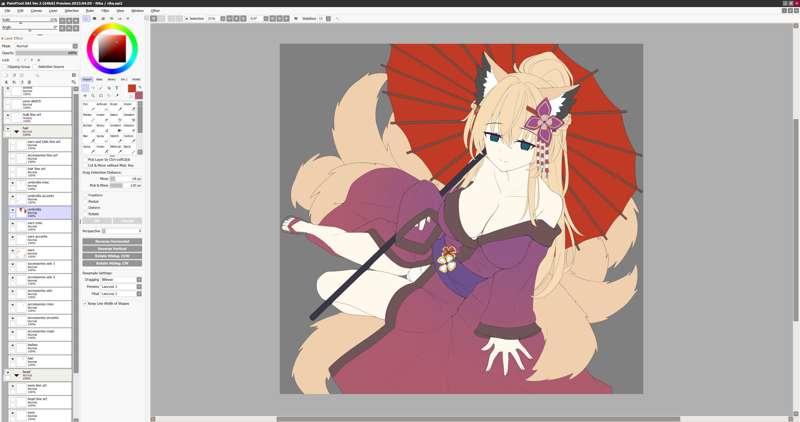The height and width of the screenshot is (422, 800).
Task: Select the Distort transform radio option
Action: click(85, 208)
